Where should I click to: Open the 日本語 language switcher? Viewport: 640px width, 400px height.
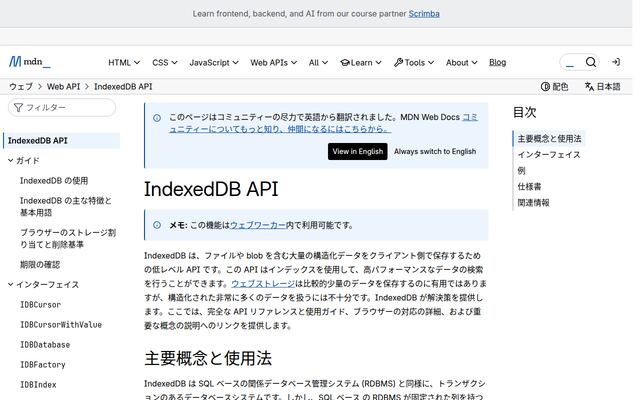pos(602,87)
